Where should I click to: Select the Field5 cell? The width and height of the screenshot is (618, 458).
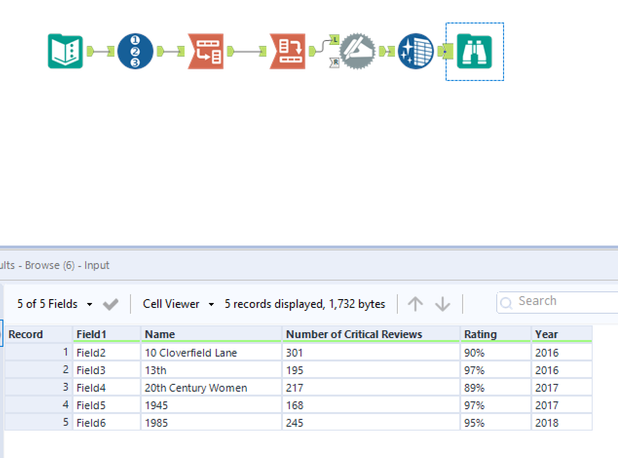click(107, 405)
